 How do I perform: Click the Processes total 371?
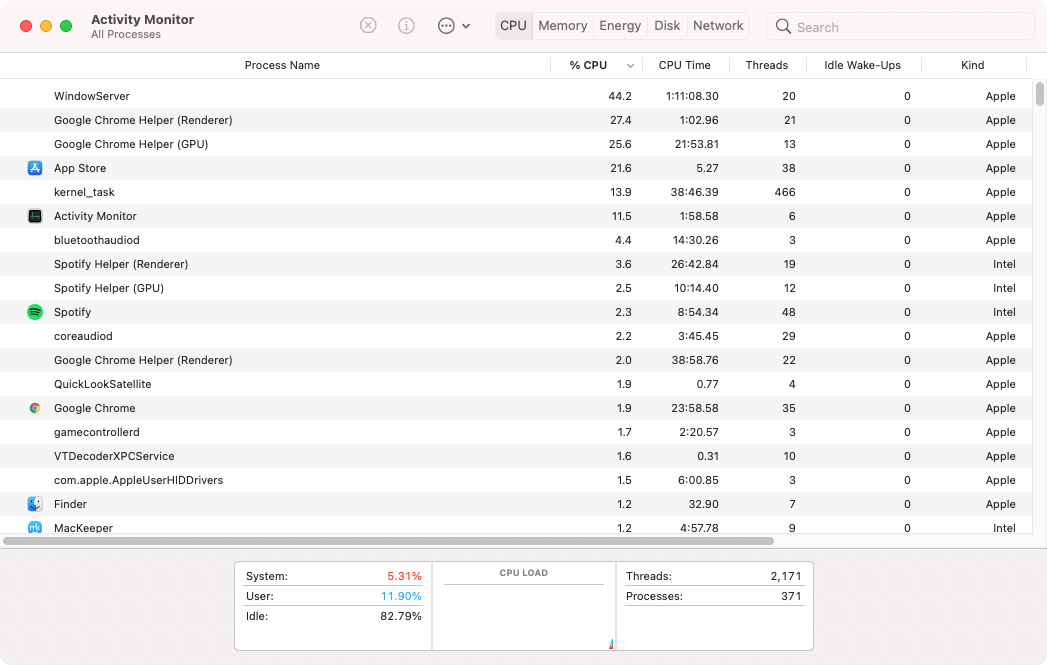[791, 596]
